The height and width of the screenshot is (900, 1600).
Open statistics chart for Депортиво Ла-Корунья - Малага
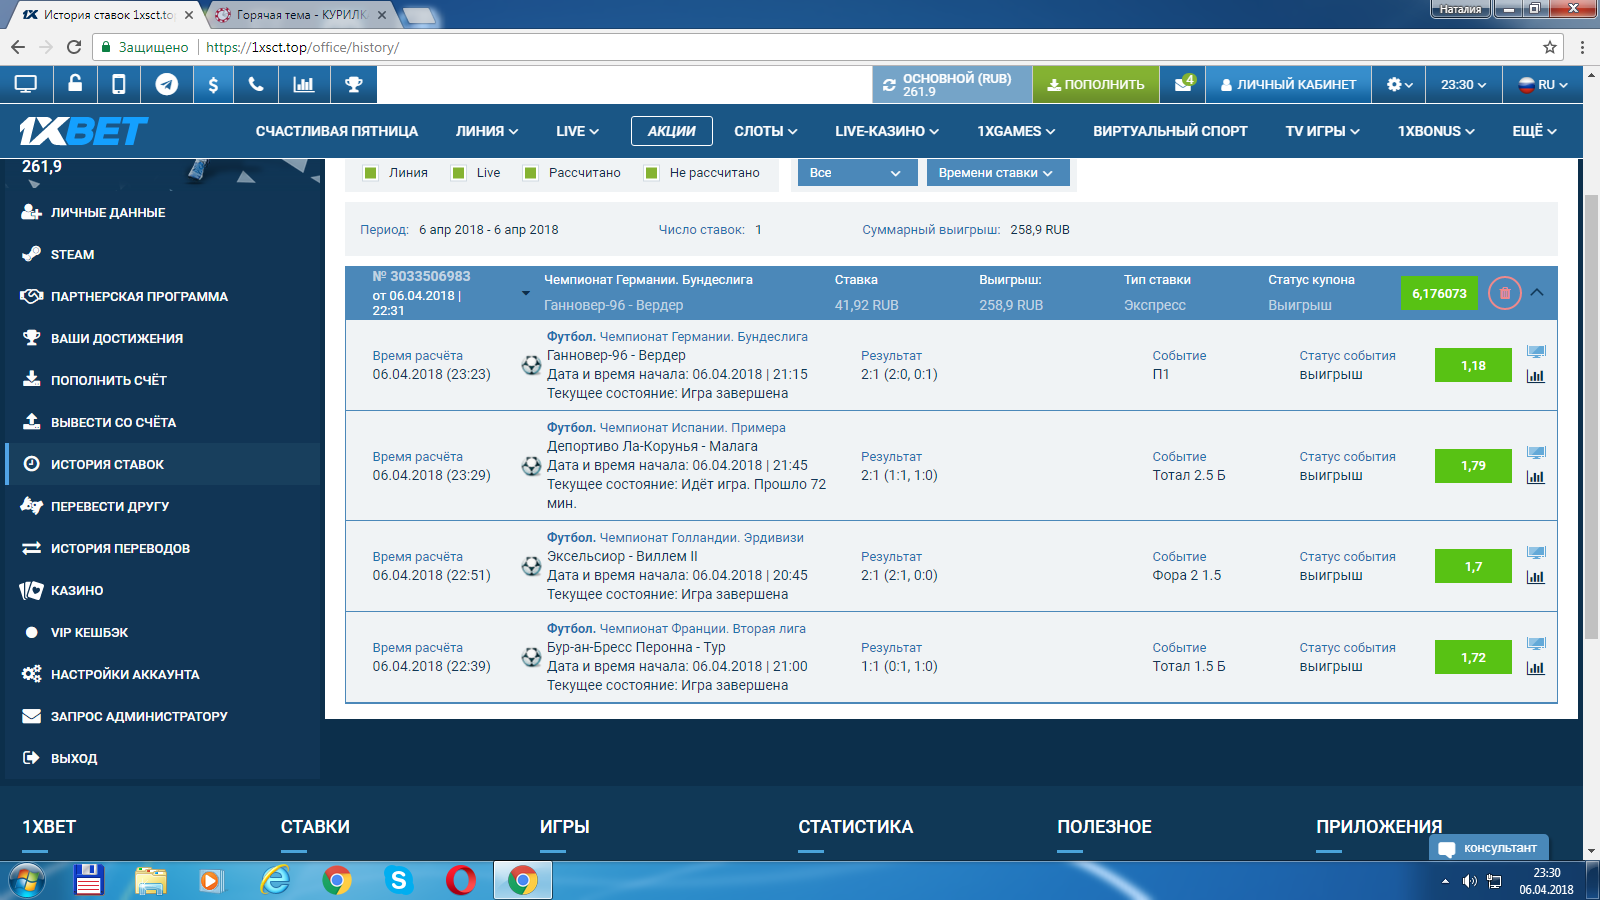[x=1536, y=477]
